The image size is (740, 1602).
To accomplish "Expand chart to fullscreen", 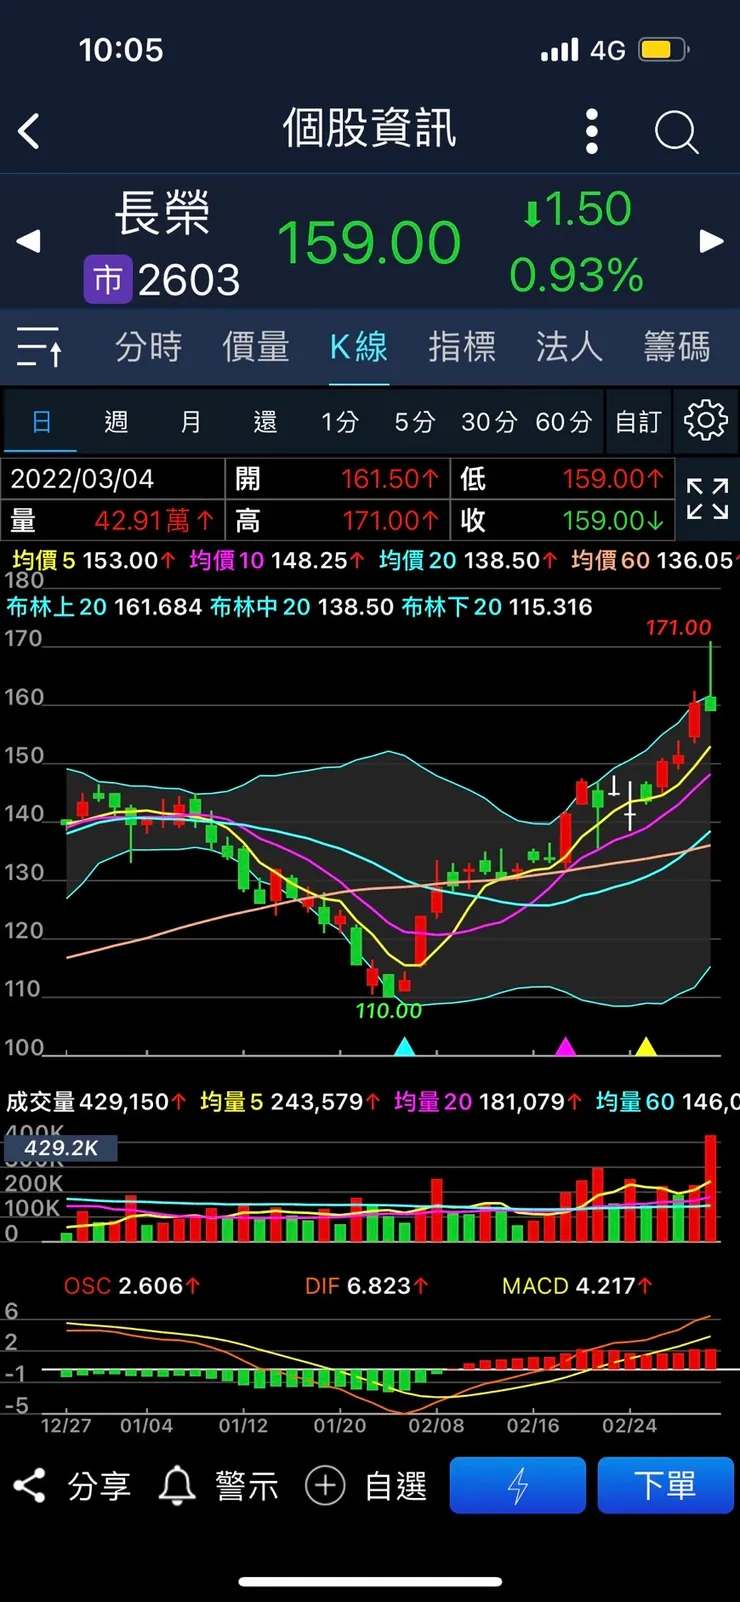I will [x=707, y=498].
